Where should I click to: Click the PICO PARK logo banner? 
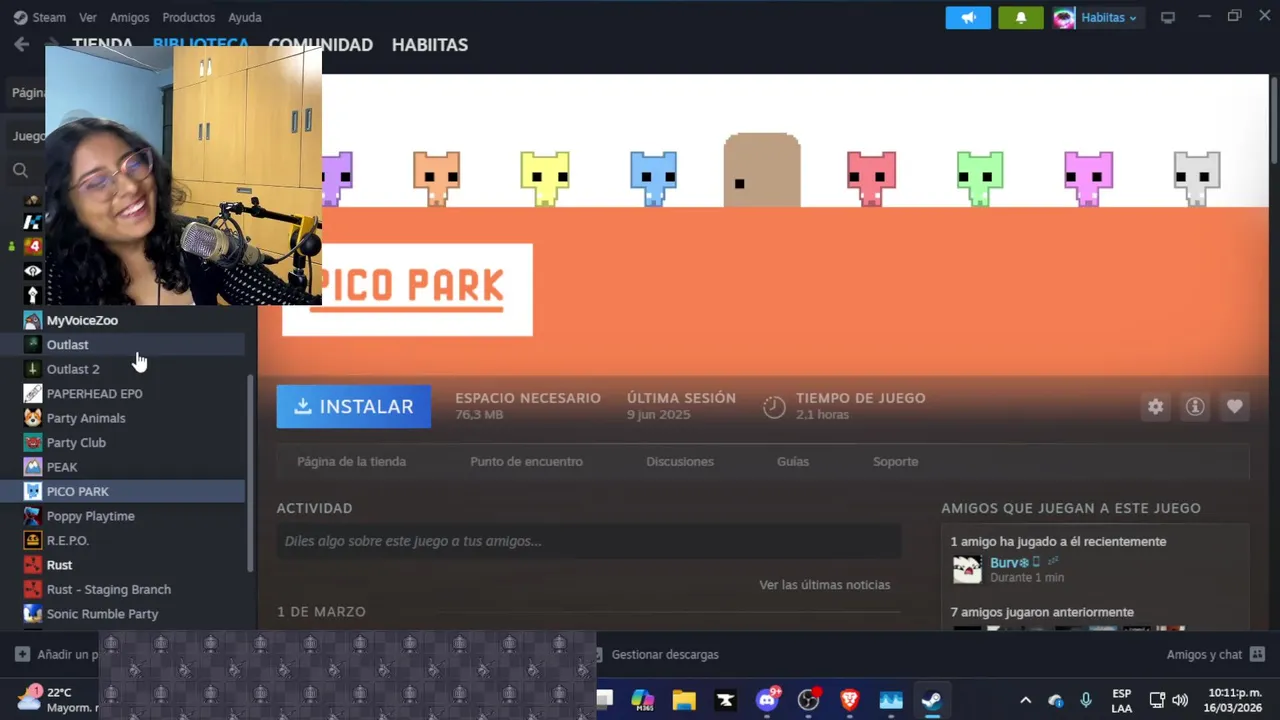pyautogui.click(x=427, y=290)
